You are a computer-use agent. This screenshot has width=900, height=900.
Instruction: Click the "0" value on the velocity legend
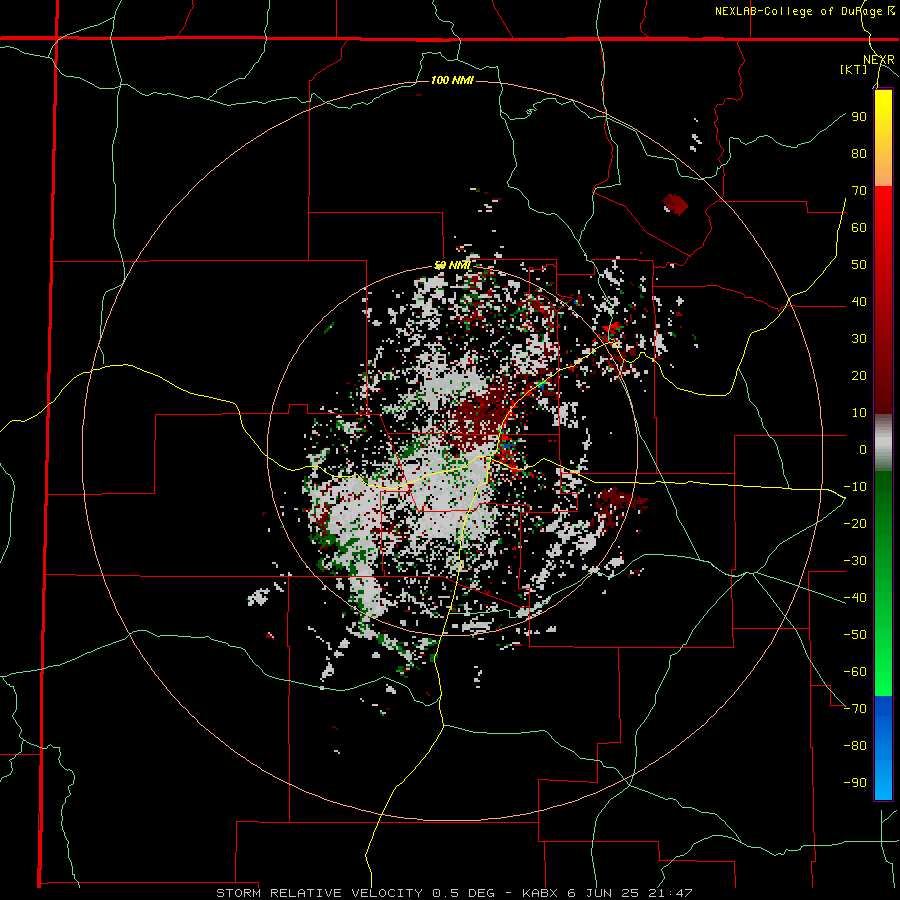pos(863,449)
